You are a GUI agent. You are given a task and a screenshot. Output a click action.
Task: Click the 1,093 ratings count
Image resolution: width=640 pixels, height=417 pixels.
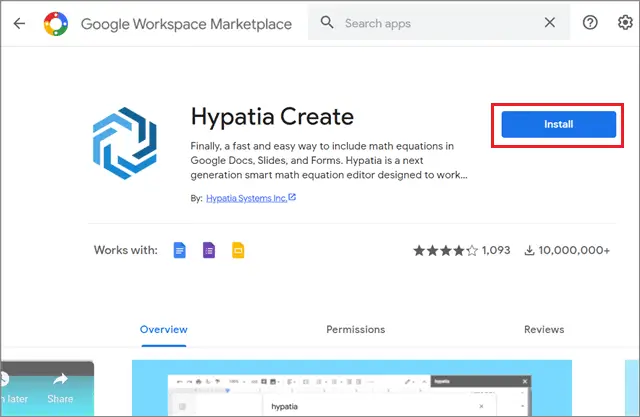pos(496,250)
